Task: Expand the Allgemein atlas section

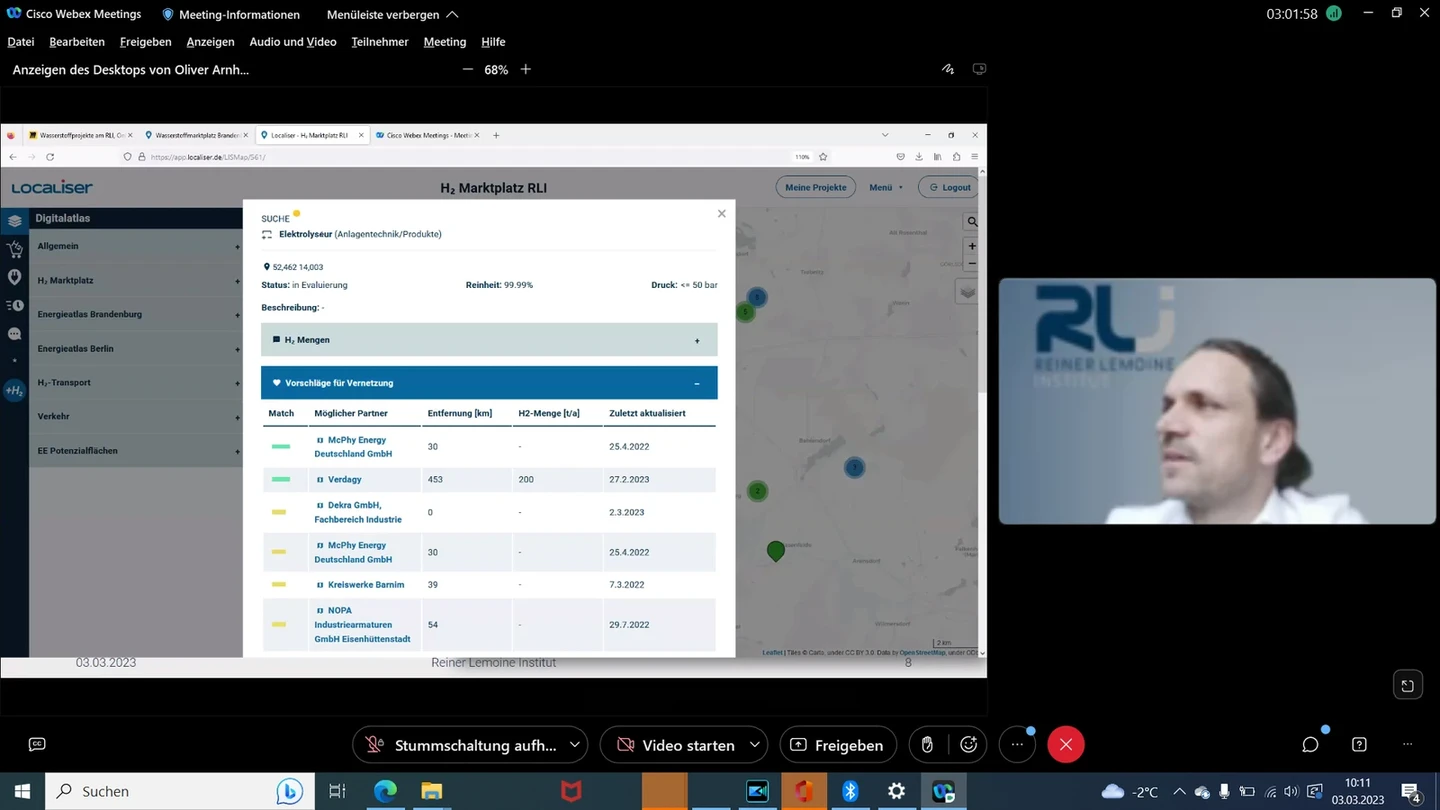Action: tap(135, 246)
